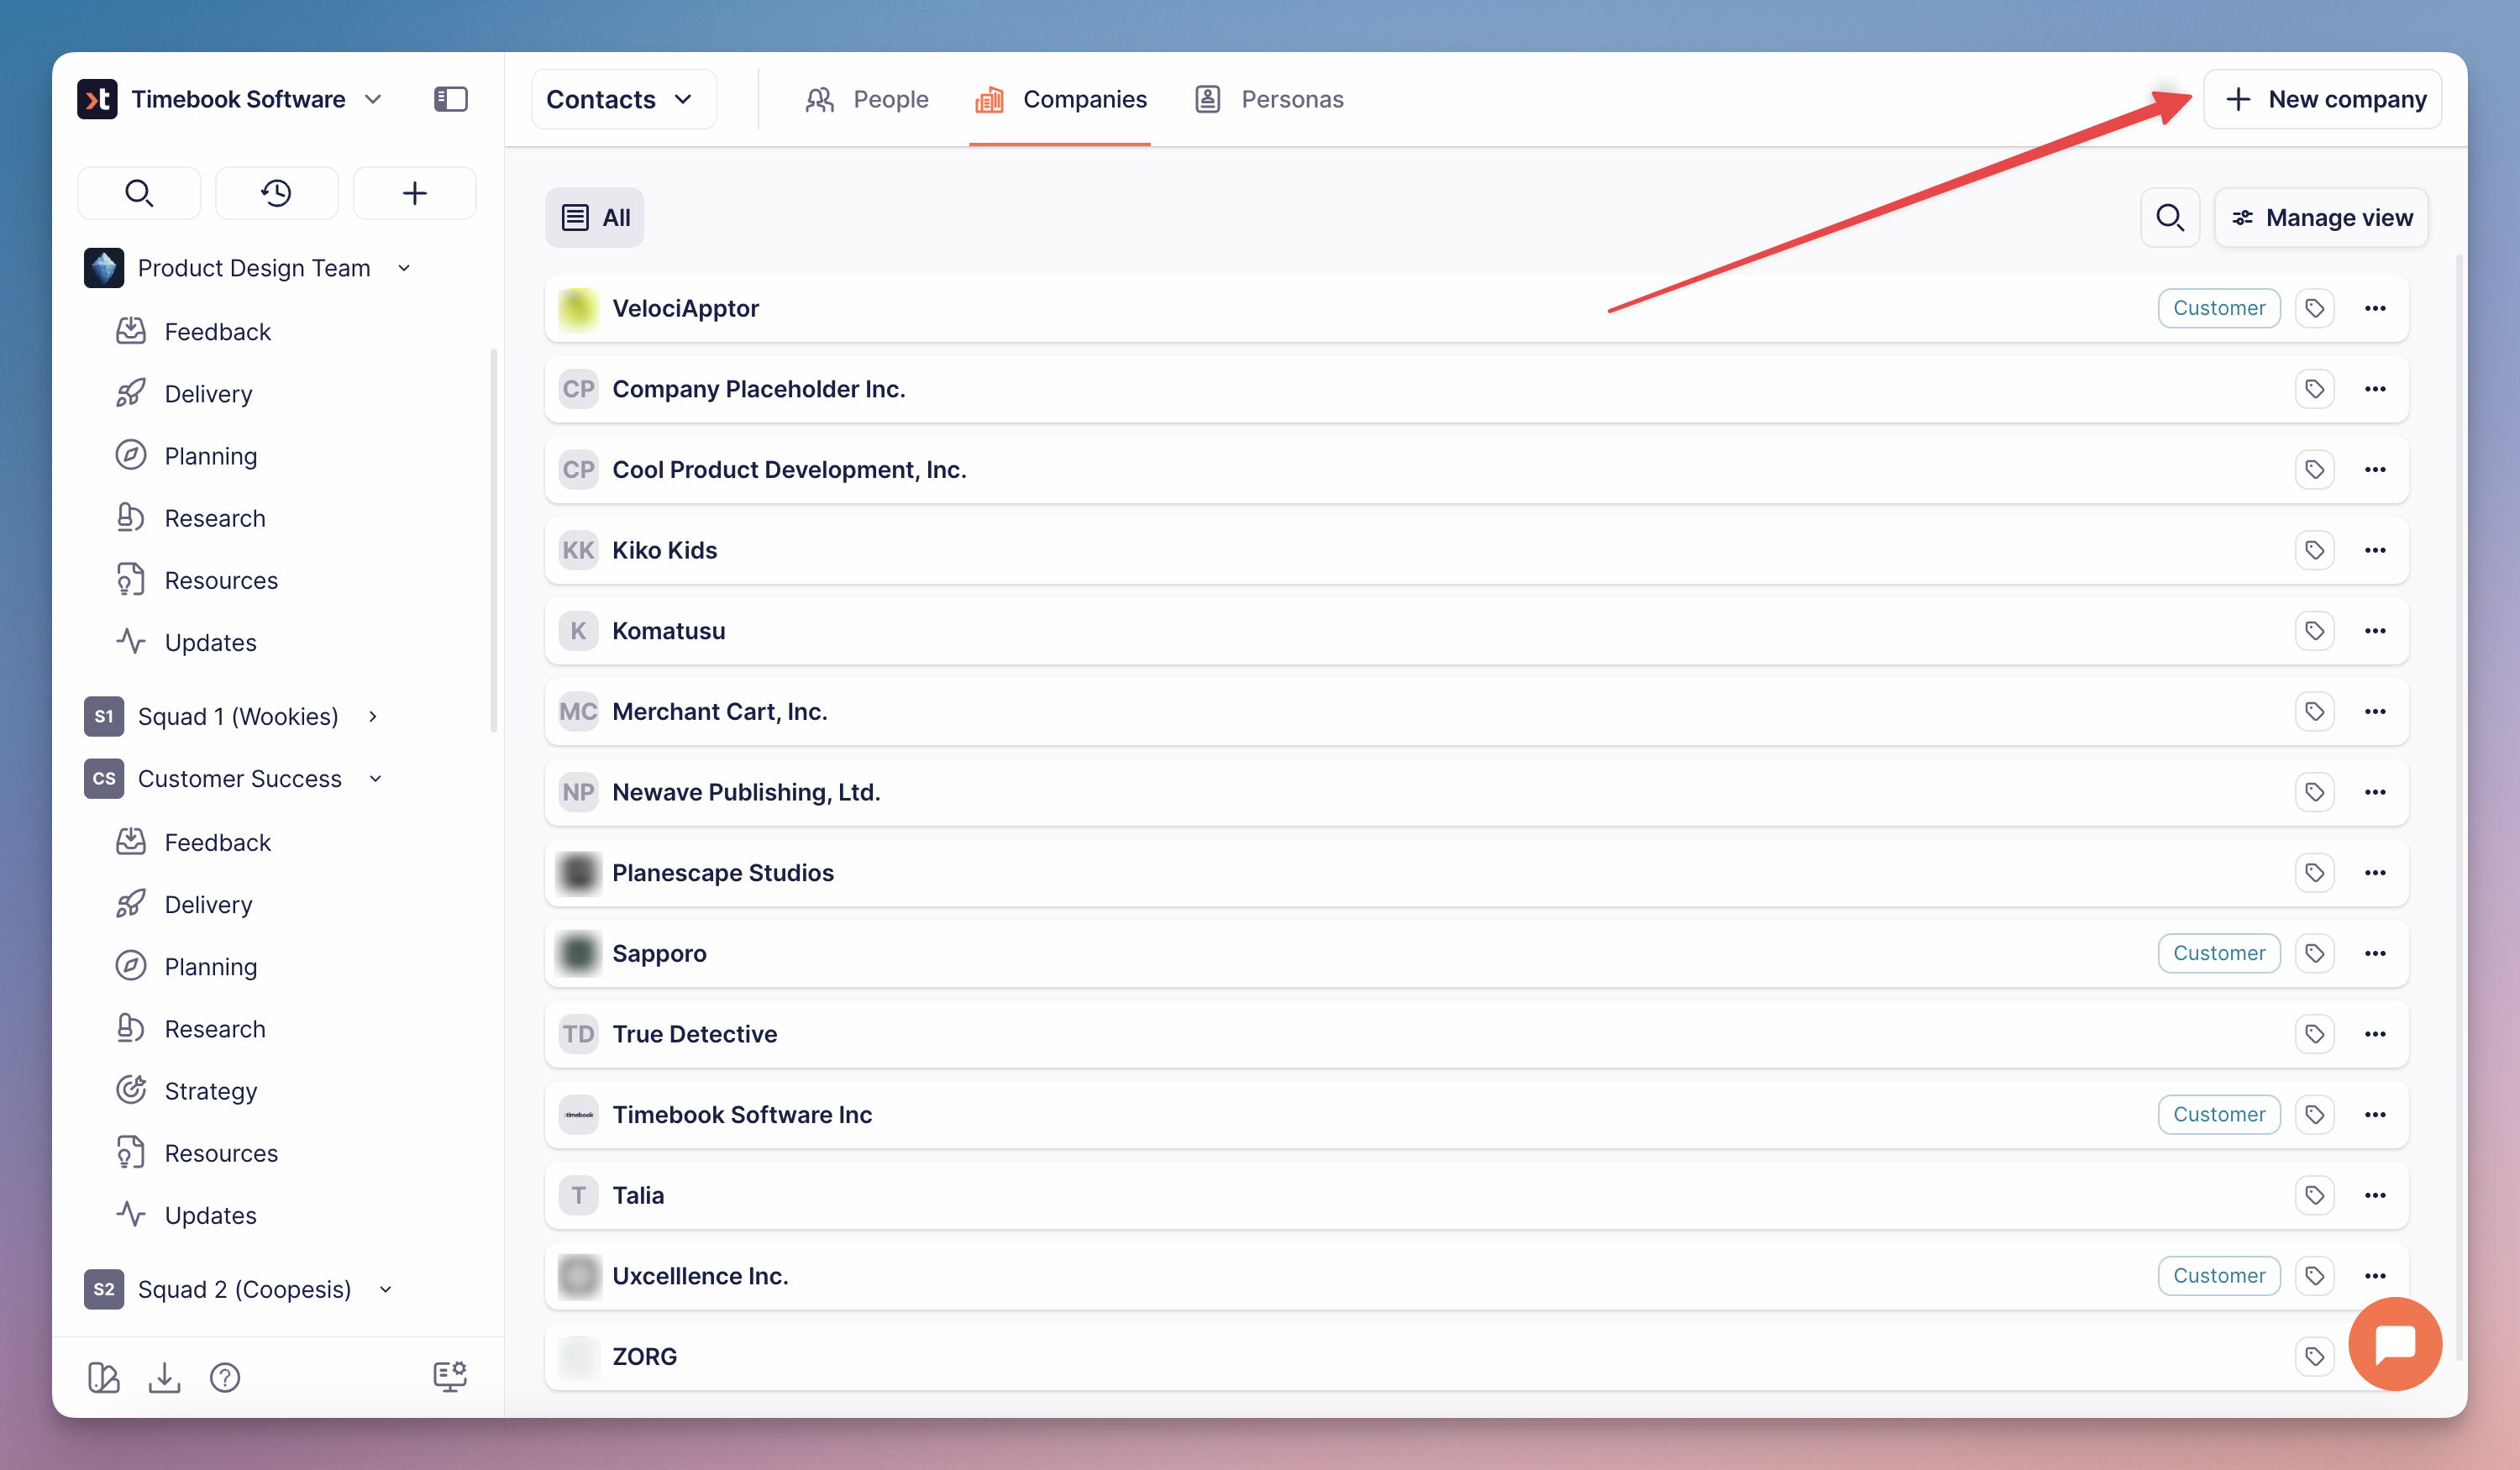Expand Squad 1 (Wookies) section

(373, 716)
